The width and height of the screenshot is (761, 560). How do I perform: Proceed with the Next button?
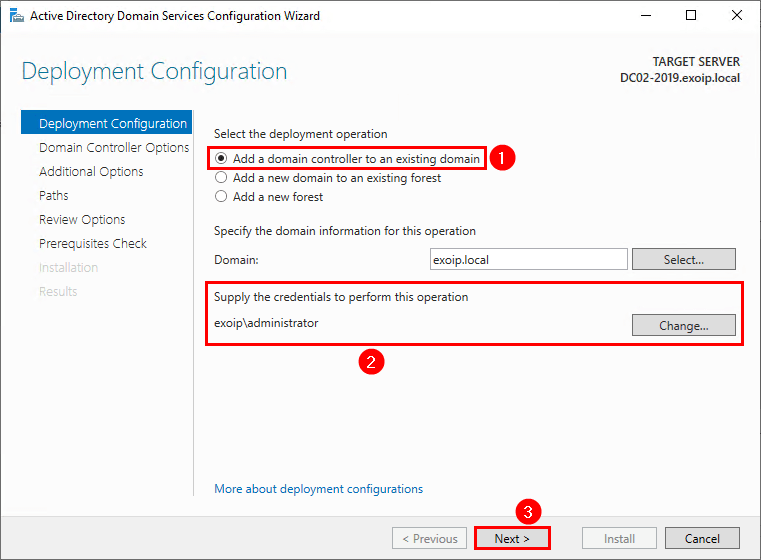[x=512, y=538]
